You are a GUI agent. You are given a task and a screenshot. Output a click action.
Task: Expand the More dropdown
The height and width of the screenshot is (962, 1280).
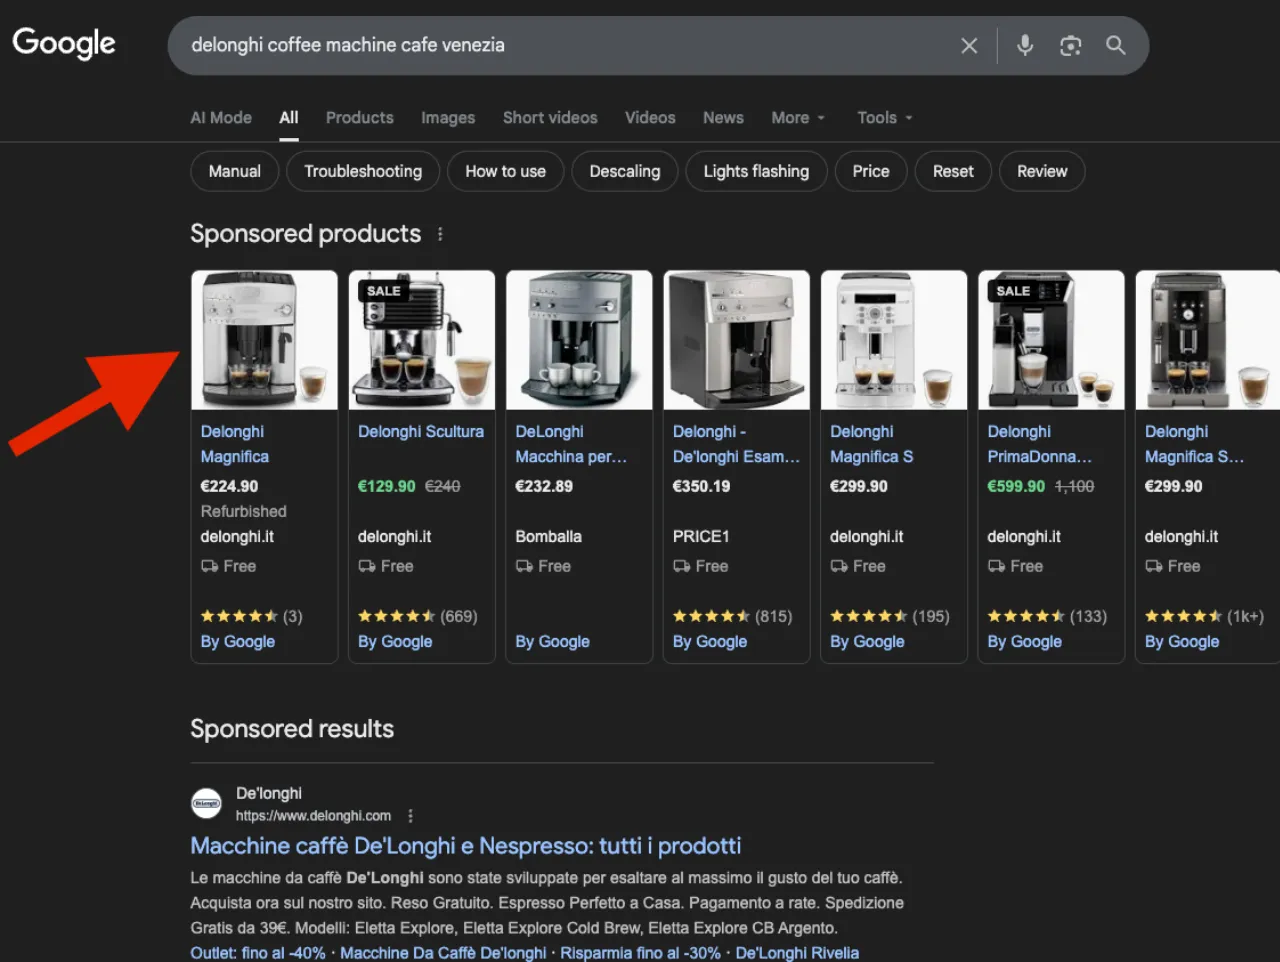pos(798,118)
